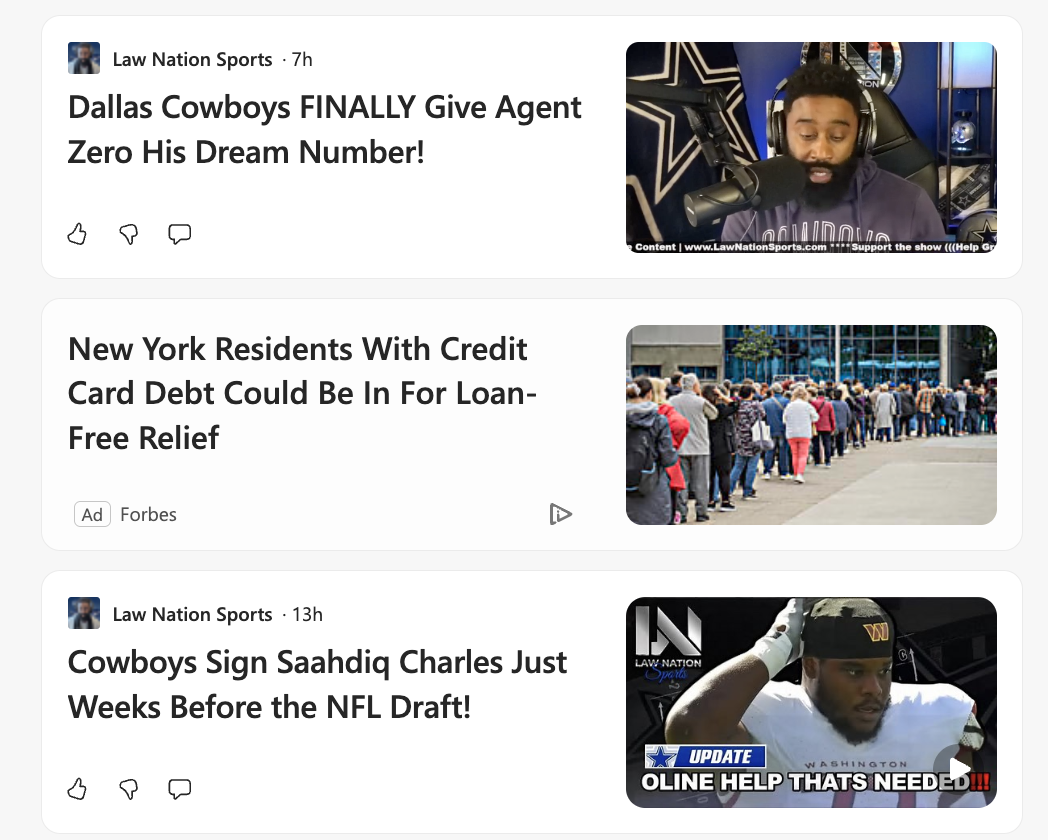
Task: Open comments on Agent Zero article
Action: coord(179,234)
